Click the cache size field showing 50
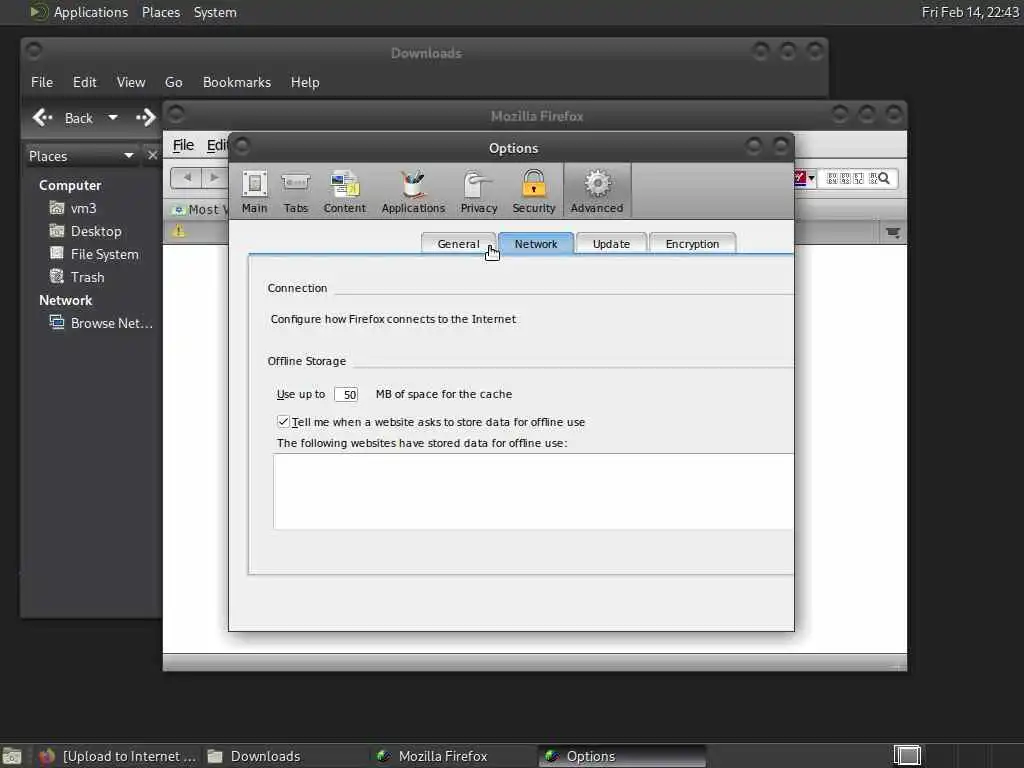 point(346,394)
